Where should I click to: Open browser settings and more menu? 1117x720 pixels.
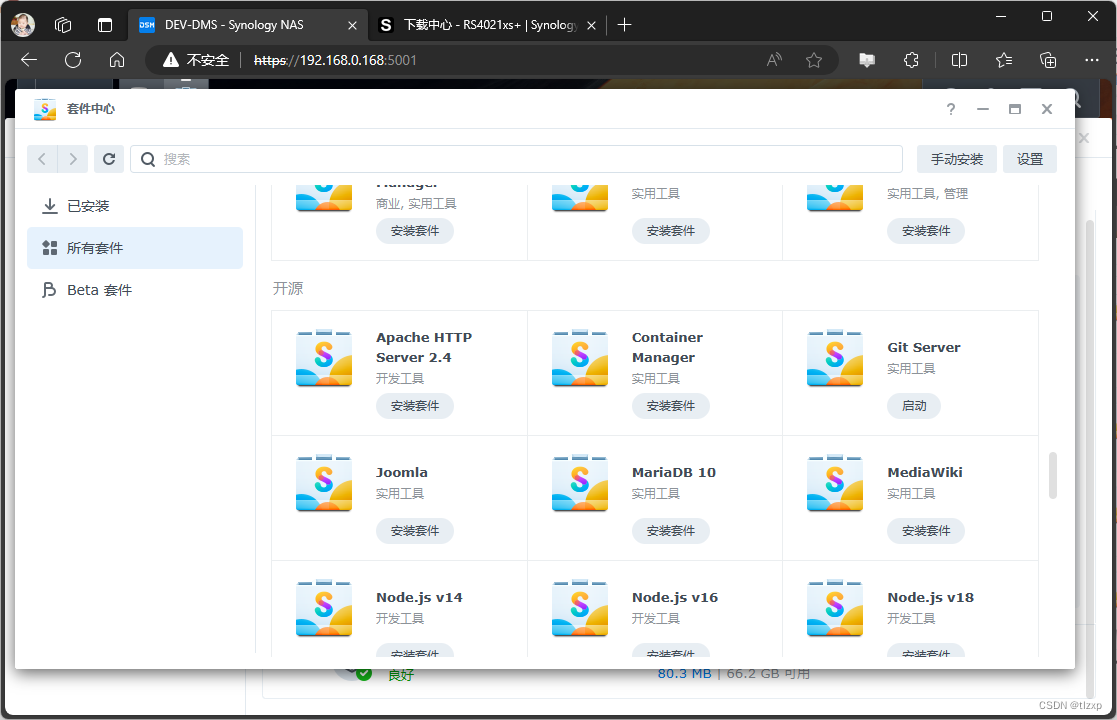click(1092, 61)
